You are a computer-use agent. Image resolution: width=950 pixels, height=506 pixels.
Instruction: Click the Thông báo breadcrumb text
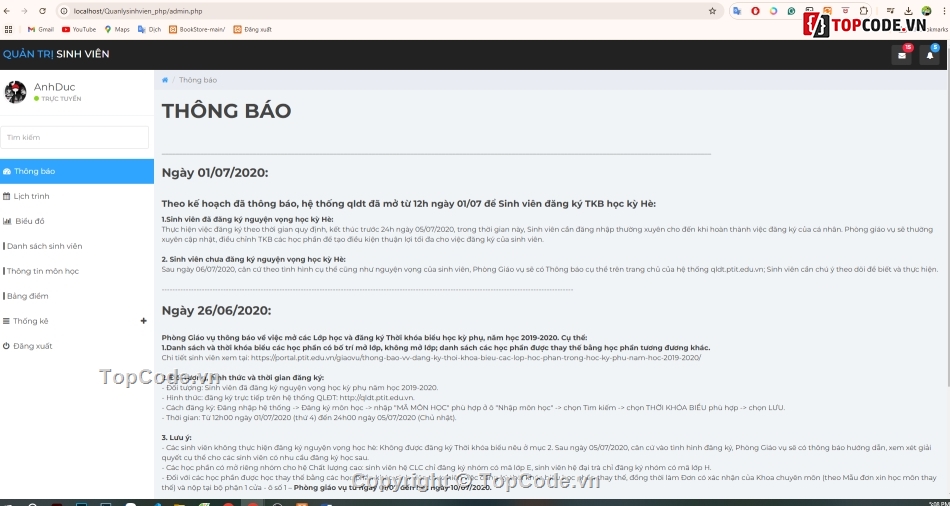pos(198,80)
